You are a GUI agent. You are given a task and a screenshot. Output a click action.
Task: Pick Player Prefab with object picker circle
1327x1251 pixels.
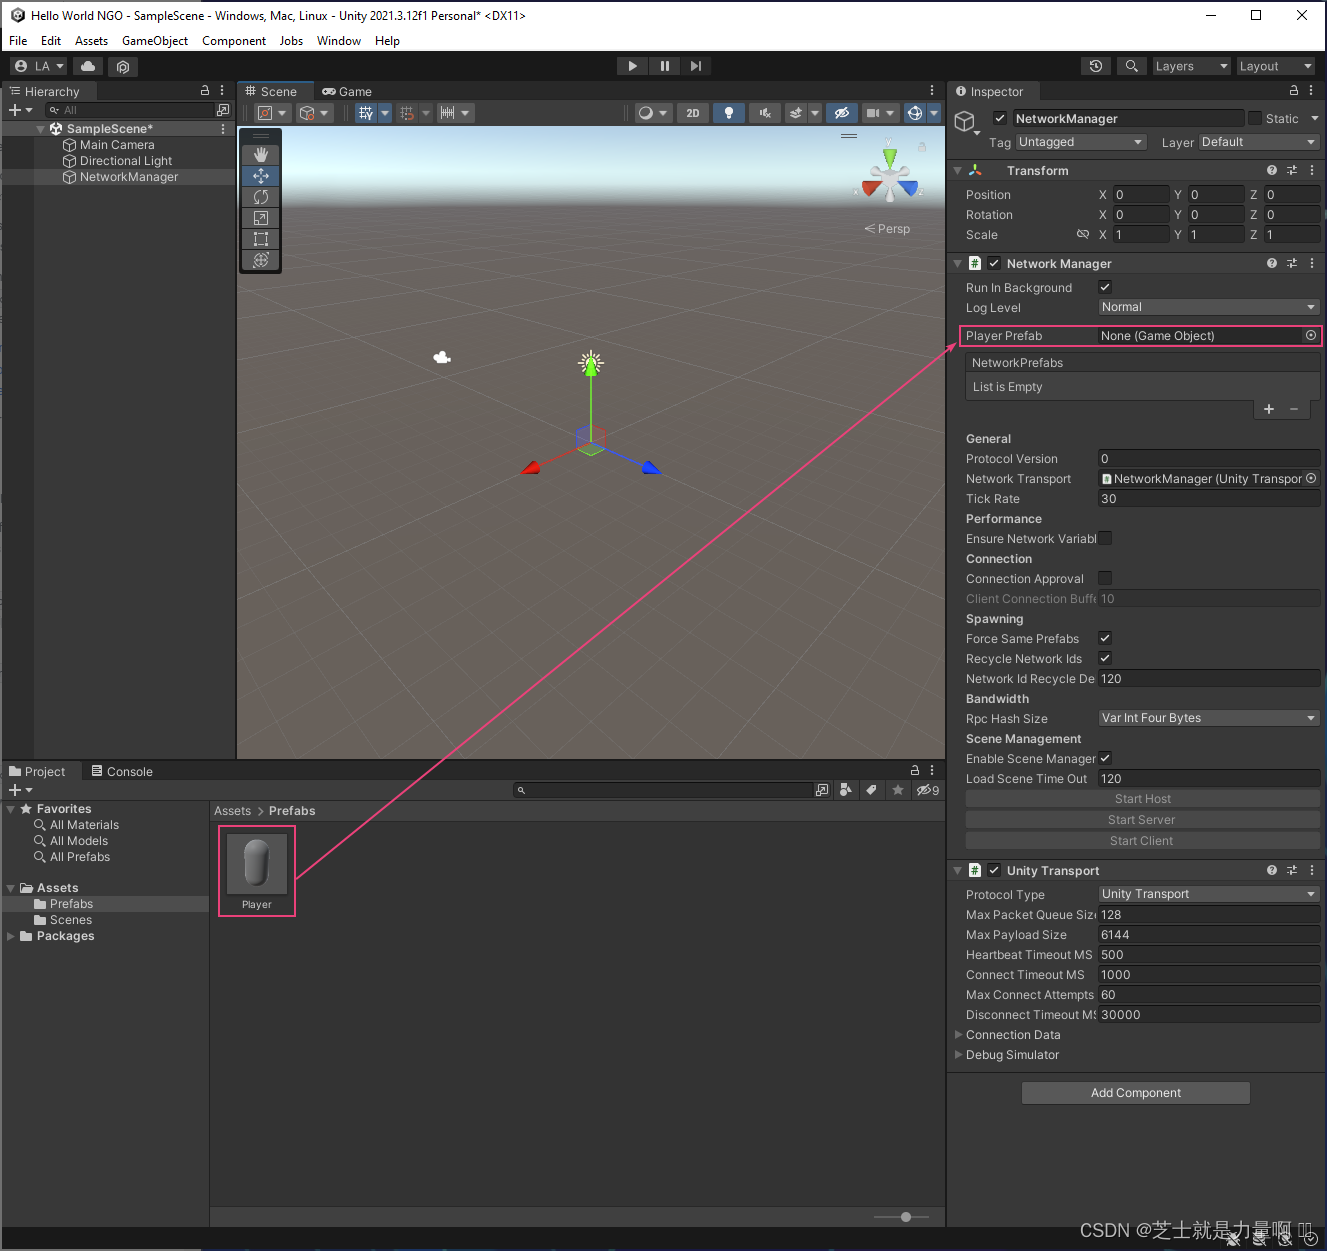(1311, 336)
